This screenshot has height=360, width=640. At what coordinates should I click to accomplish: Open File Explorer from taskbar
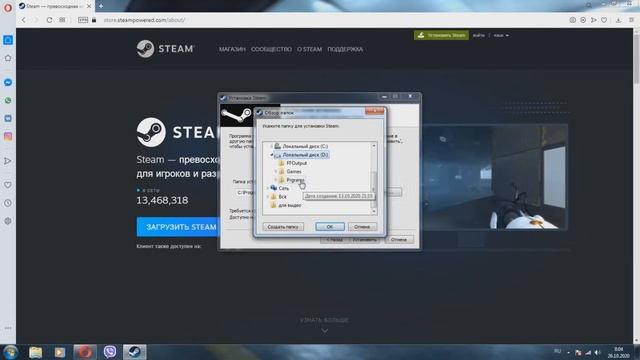coord(36,352)
